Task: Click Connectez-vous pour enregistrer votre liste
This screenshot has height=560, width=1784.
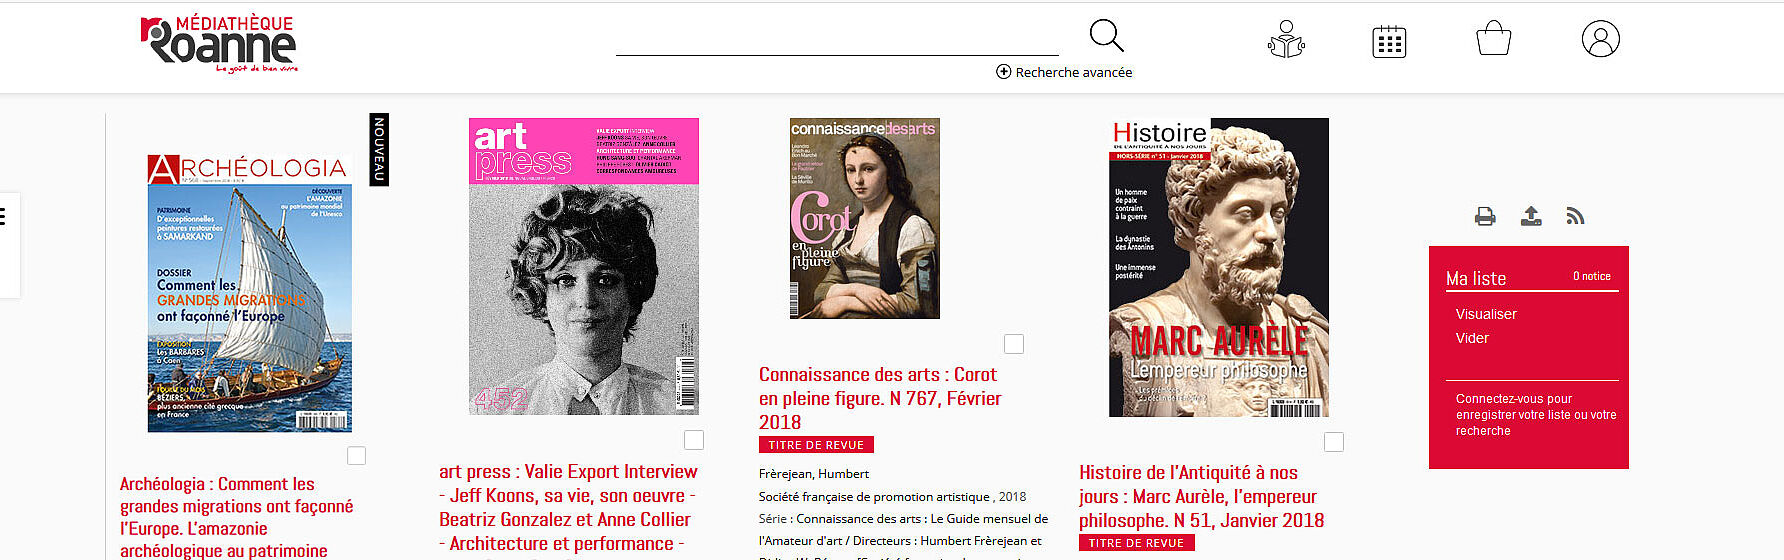Action: (x=1535, y=414)
